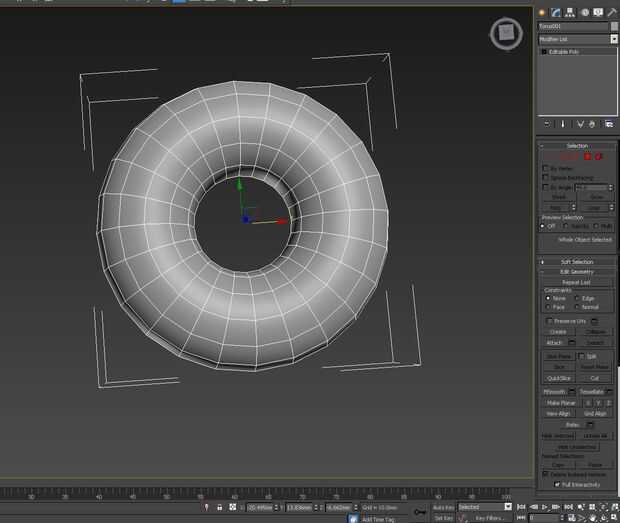Click the Set Key large key icon
The image size is (620, 523).
(x=418, y=512)
